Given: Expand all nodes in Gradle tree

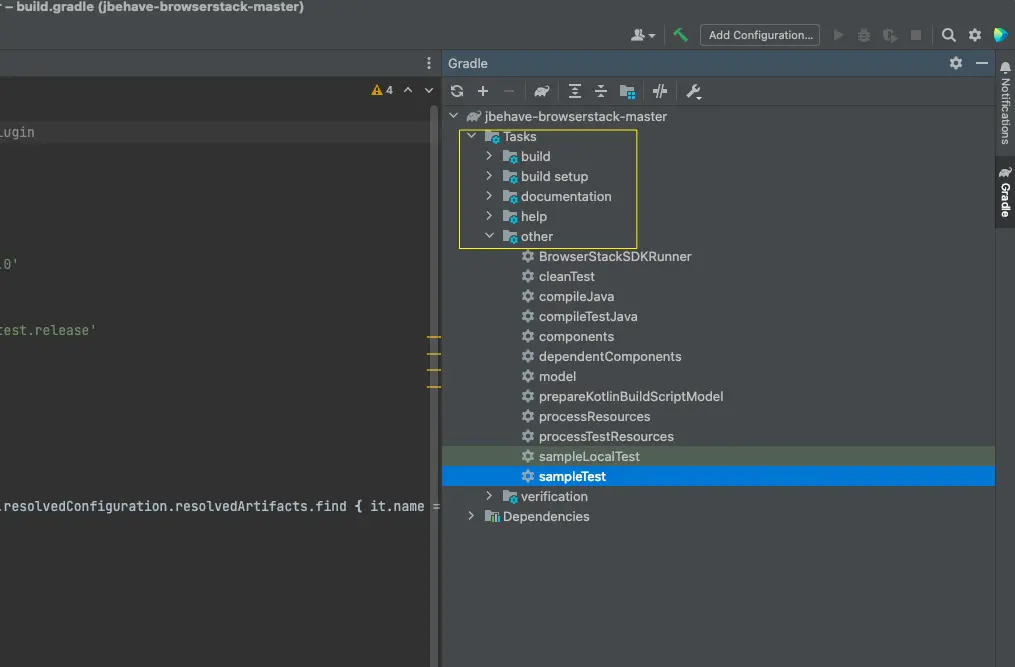Looking at the screenshot, I should tap(575, 91).
